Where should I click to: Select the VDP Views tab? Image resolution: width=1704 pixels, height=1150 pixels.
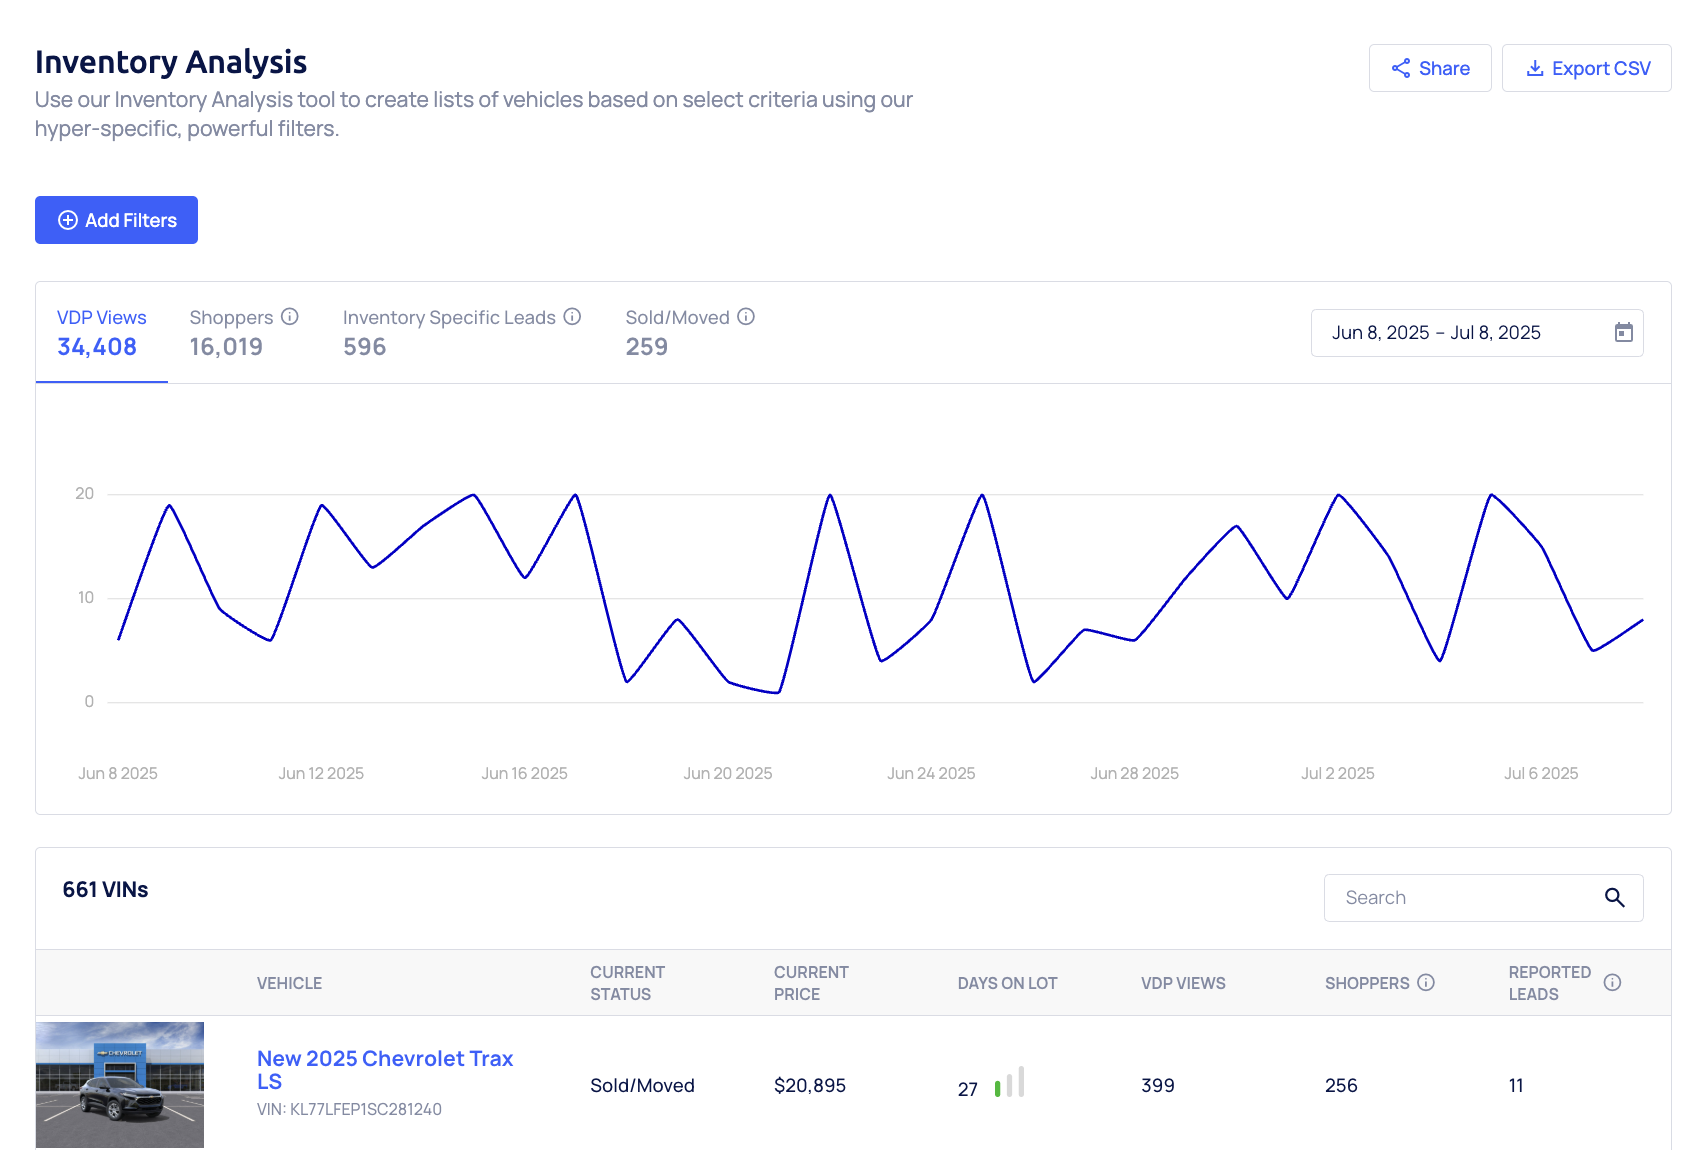[x=101, y=333]
